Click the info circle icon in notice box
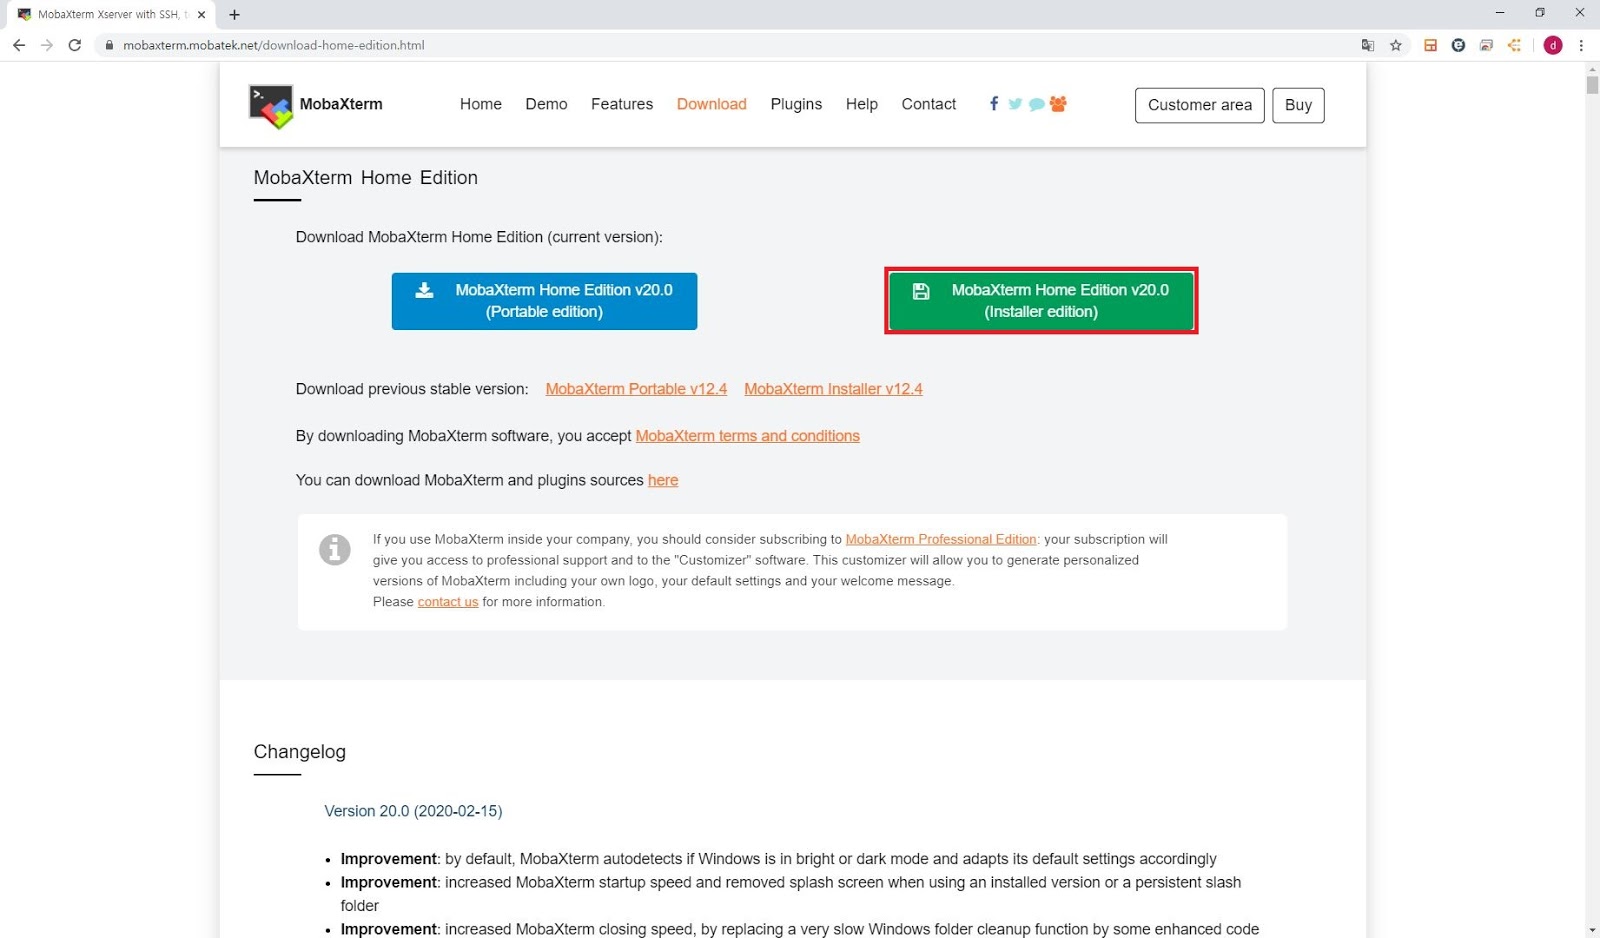The width and height of the screenshot is (1600, 938). pyautogui.click(x=335, y=549)
